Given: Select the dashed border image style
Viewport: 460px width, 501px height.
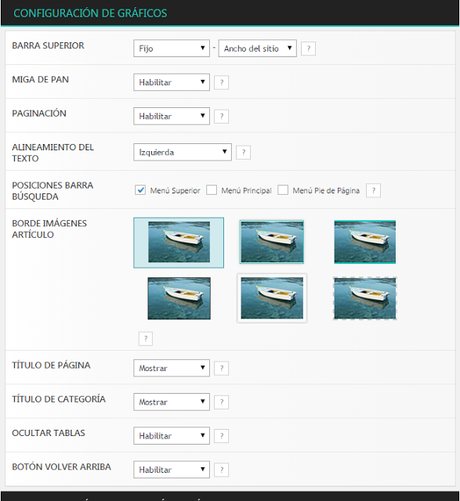Looking at the screenshot, I should click(365, 298).
